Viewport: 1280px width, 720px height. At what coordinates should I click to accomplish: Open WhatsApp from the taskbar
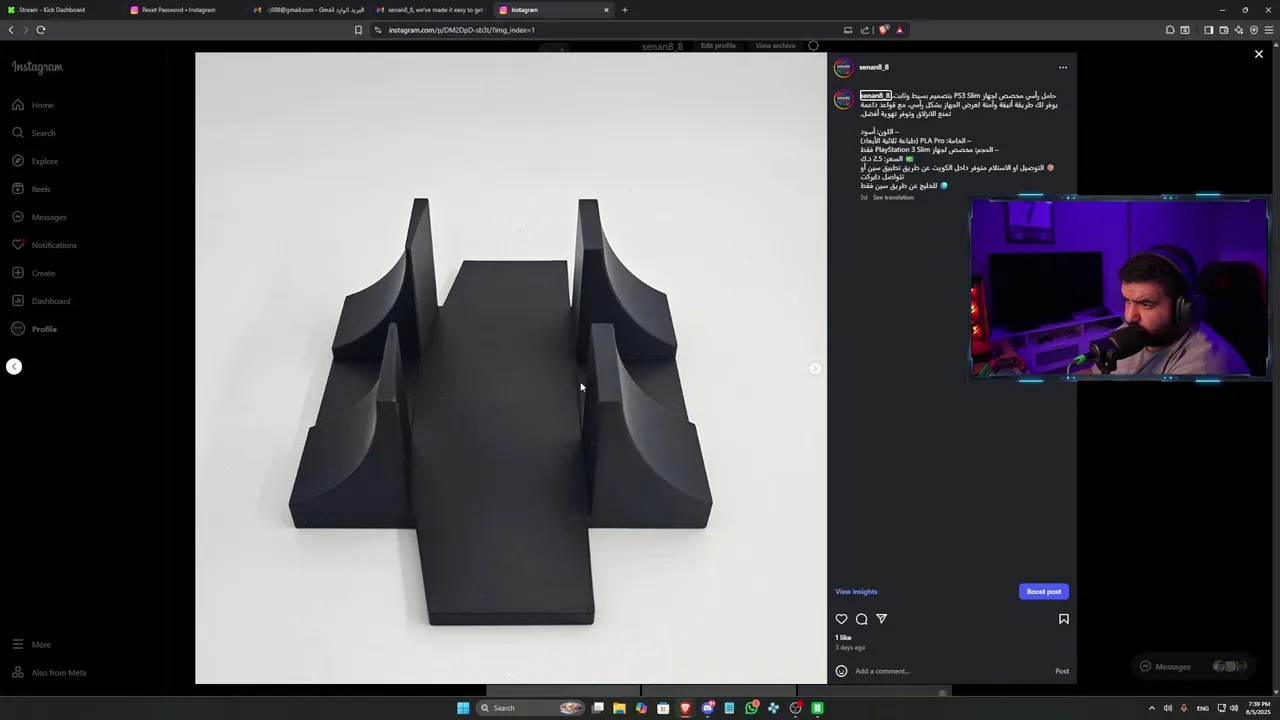[x=751, y=708]
